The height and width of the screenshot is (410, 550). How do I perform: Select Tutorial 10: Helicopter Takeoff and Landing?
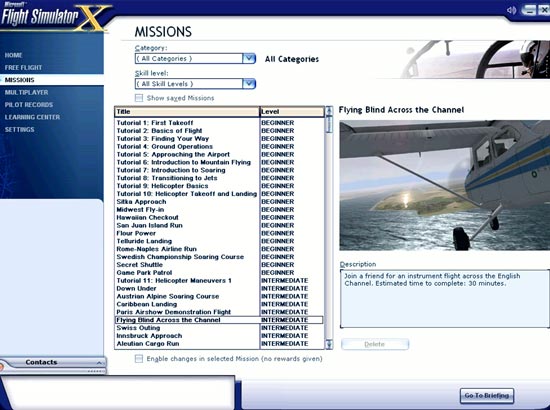click(x=219, y=194)
